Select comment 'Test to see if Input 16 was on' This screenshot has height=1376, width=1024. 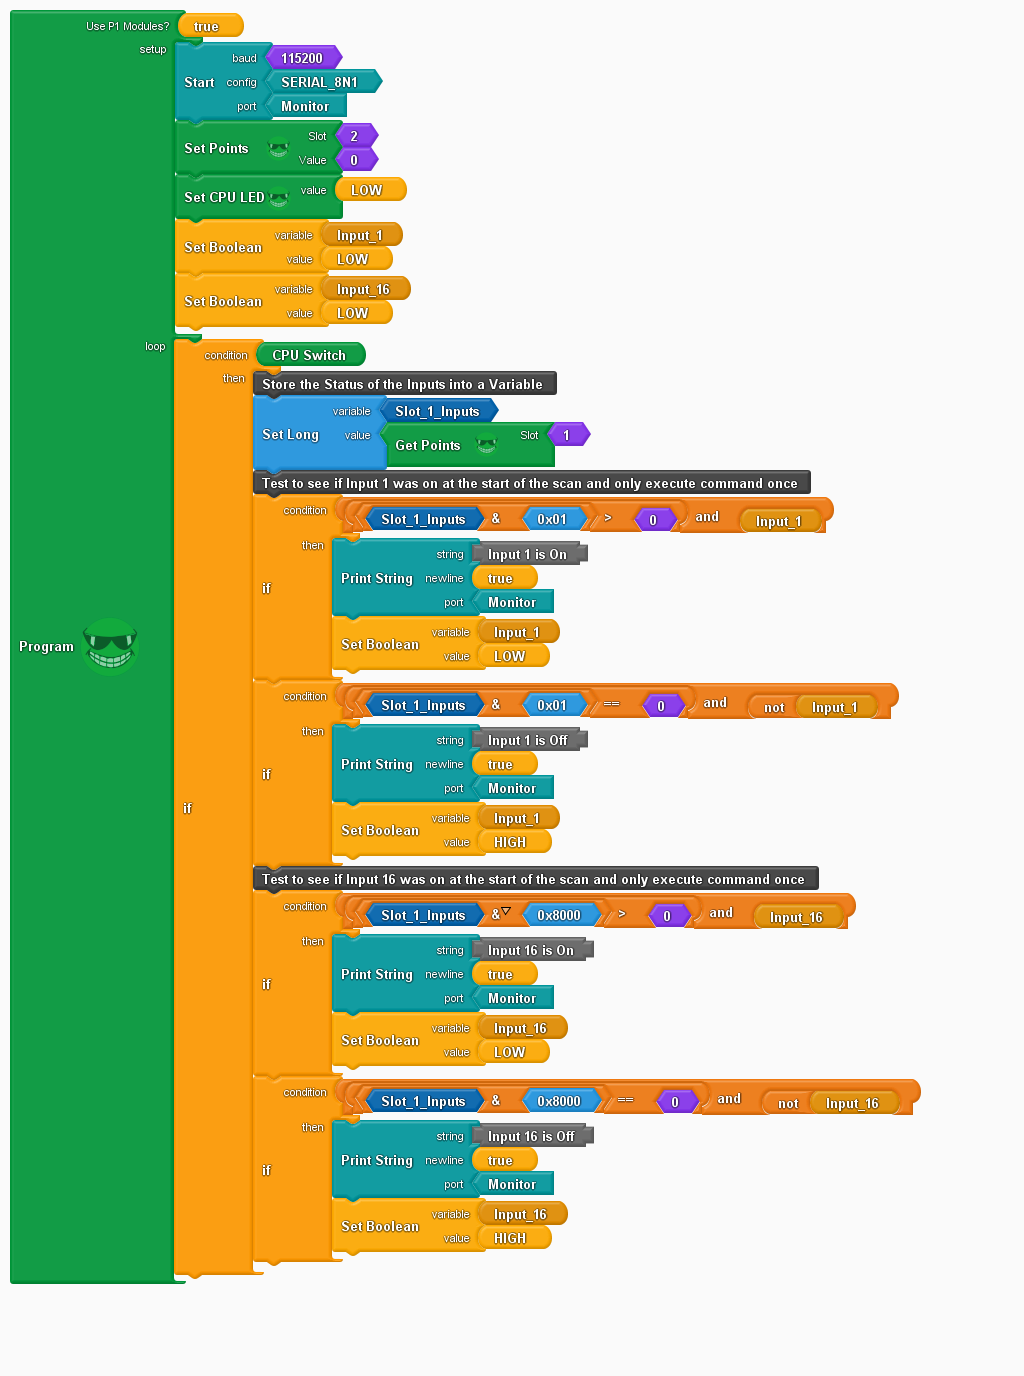[x=535, y=879]
